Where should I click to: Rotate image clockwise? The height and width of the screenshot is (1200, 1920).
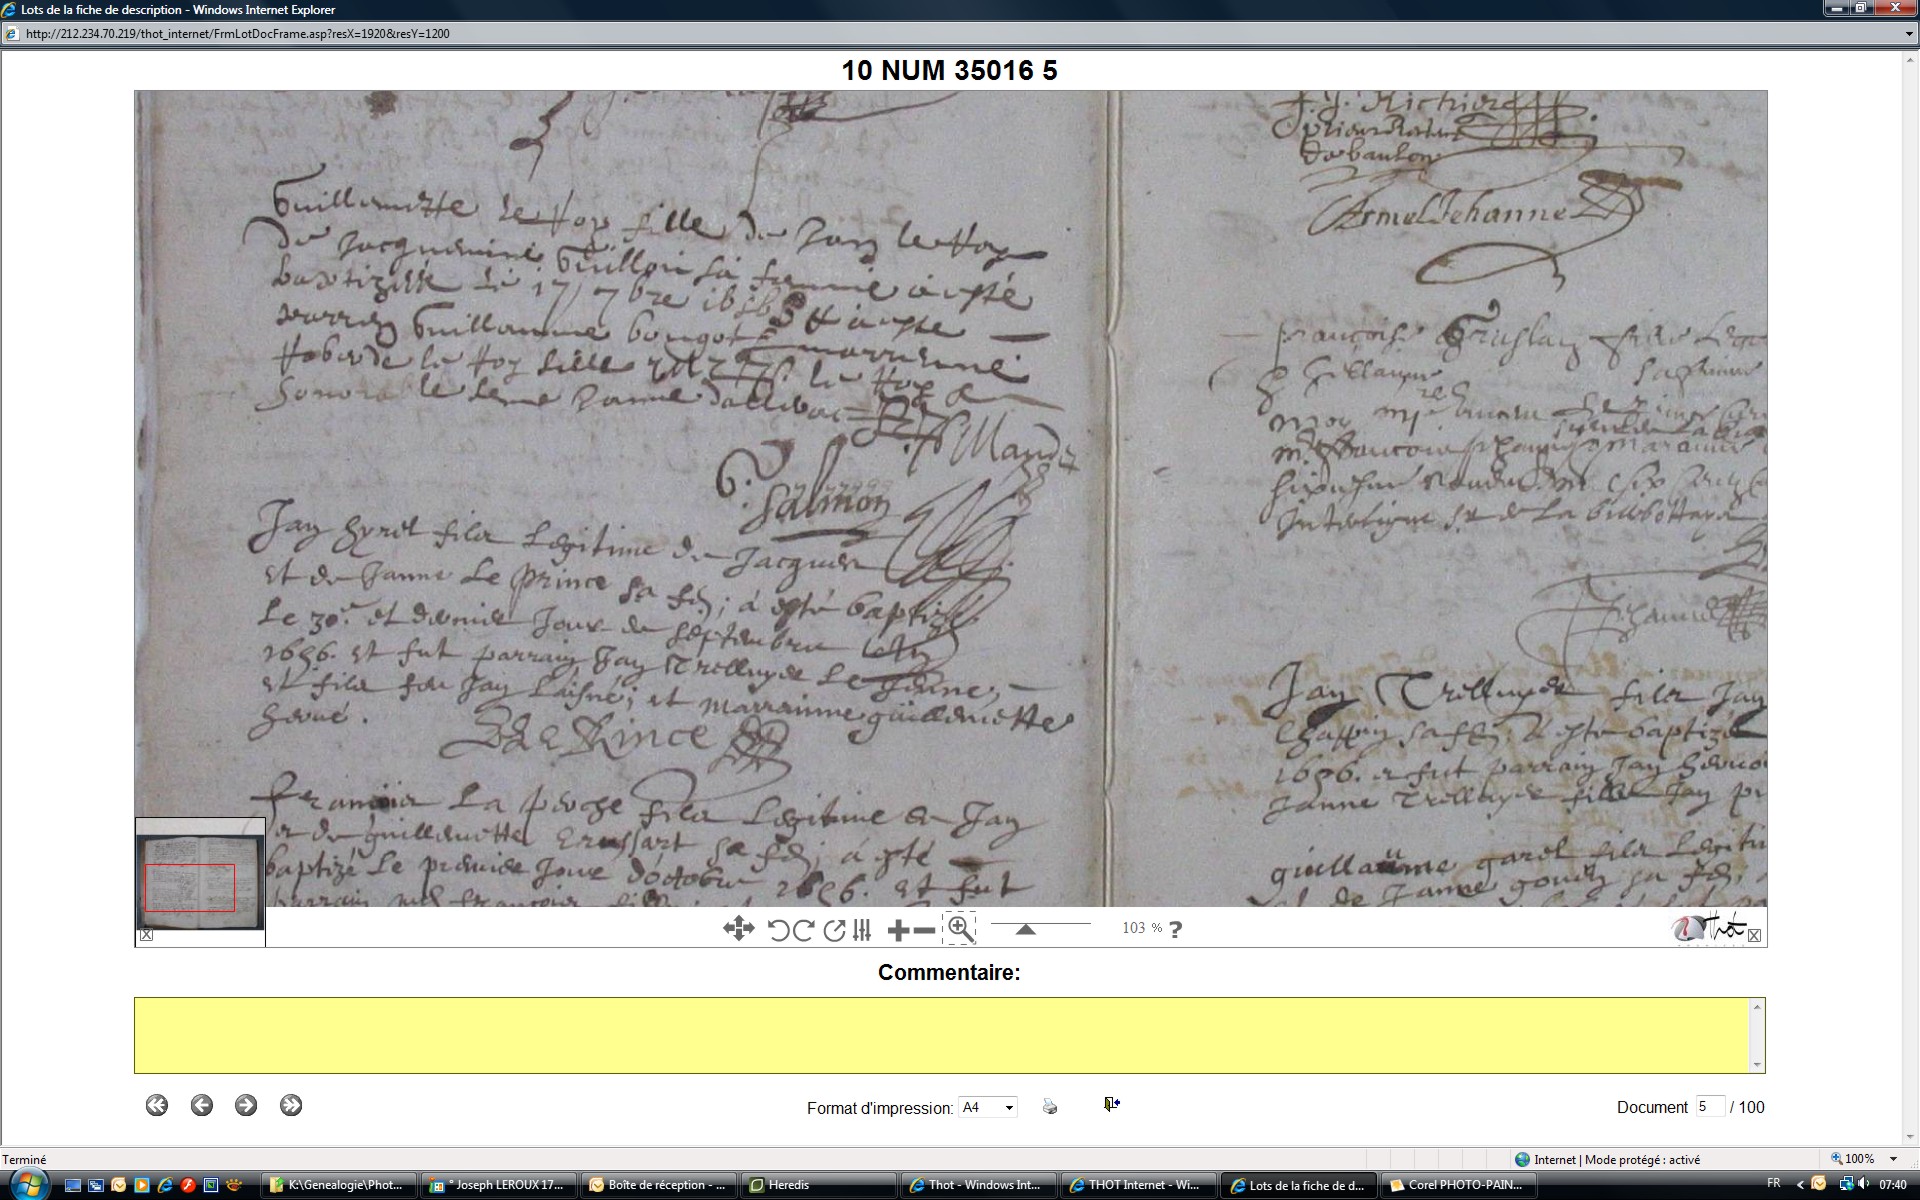coord(803,930)
